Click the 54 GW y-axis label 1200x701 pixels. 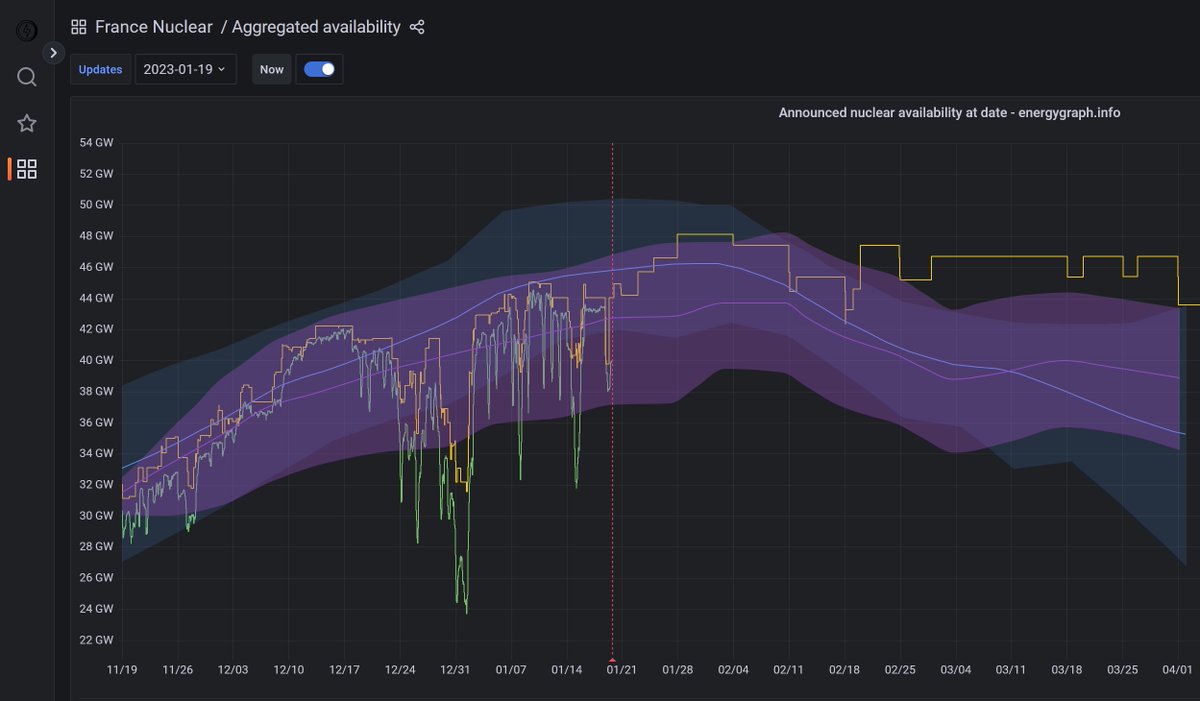[x=97, y=142]
